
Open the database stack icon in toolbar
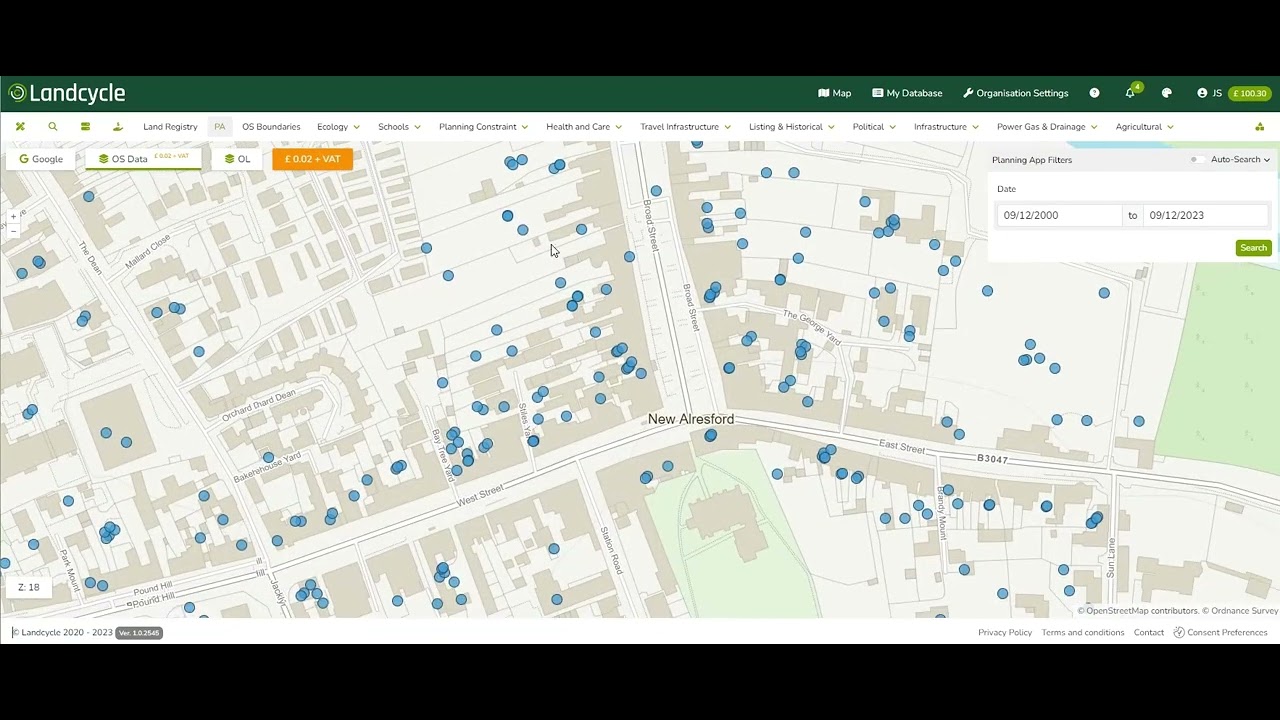(x=85, y=127)
